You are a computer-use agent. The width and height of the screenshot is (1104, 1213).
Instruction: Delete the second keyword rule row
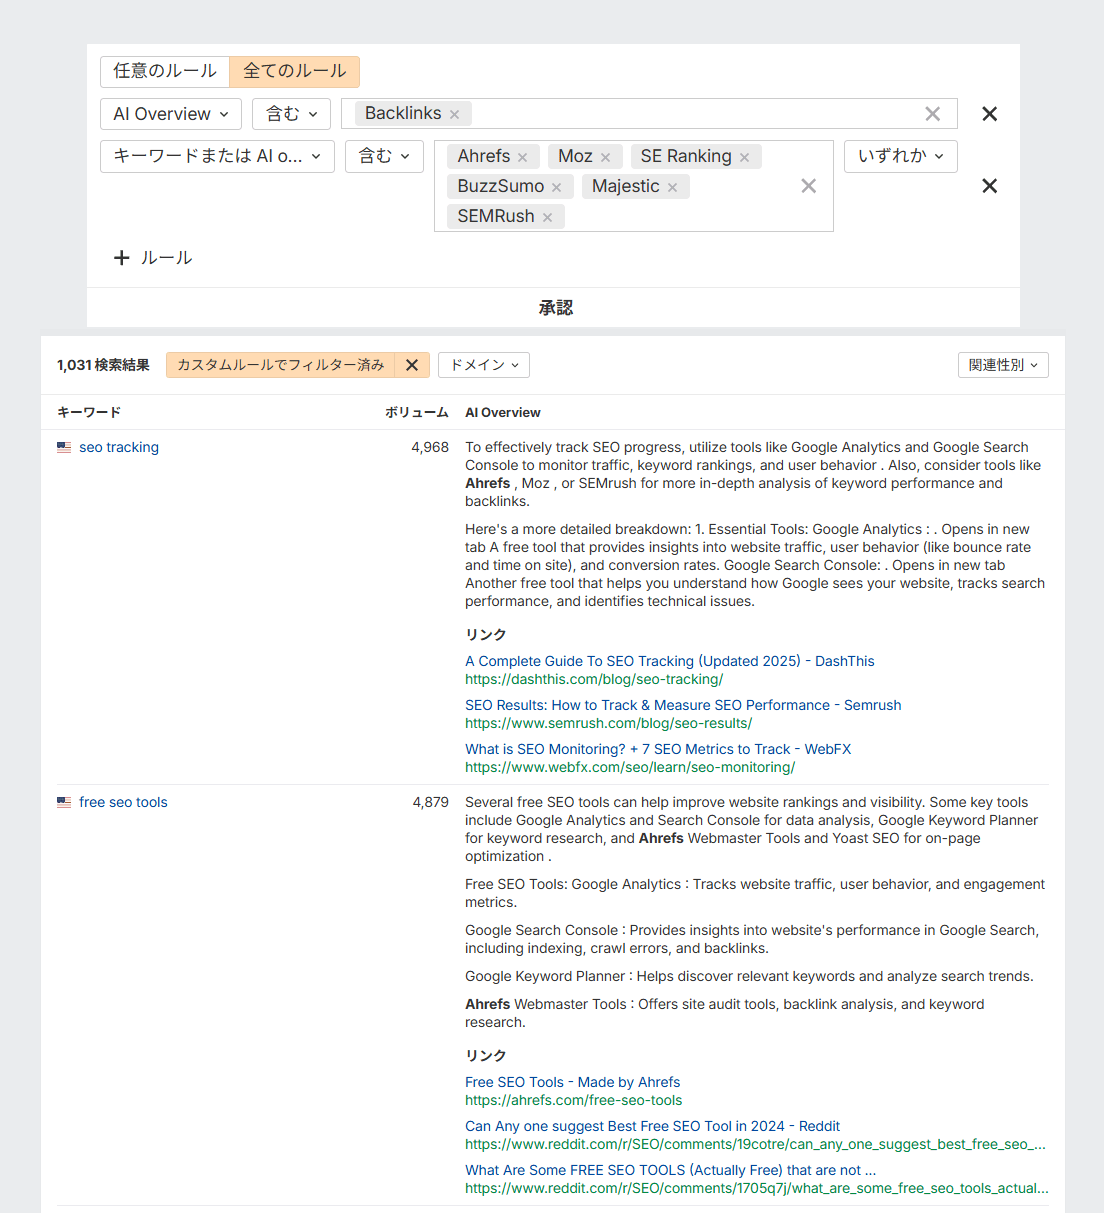coord(989,185)
